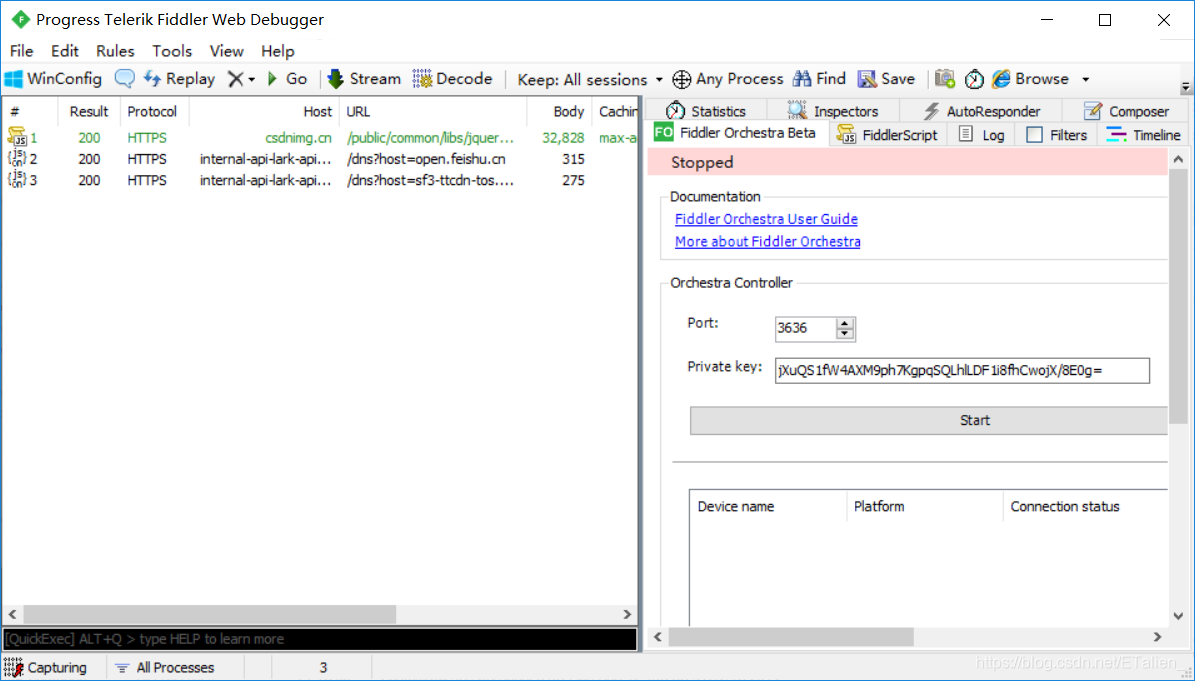Sort sessions by Protocol column
This screenshot has width=1195, height=681.
point(154,111)
